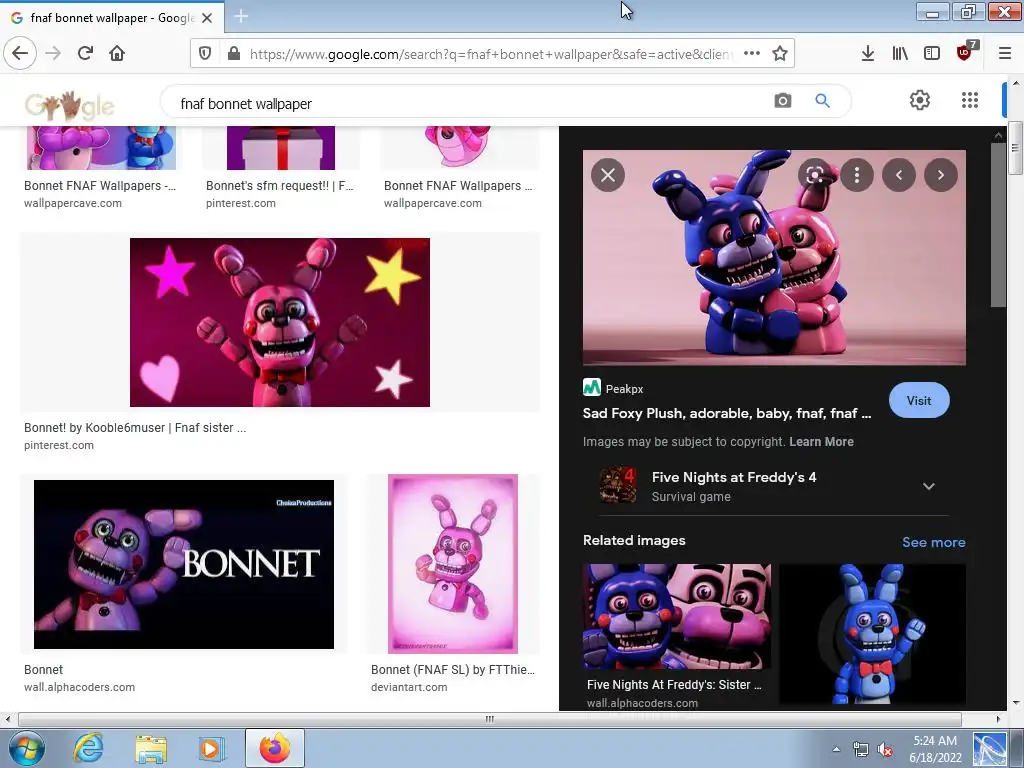The image size is (1024, 768).
Task: Click the horizontal scrollbar thumb
Action: pos(490,719)
